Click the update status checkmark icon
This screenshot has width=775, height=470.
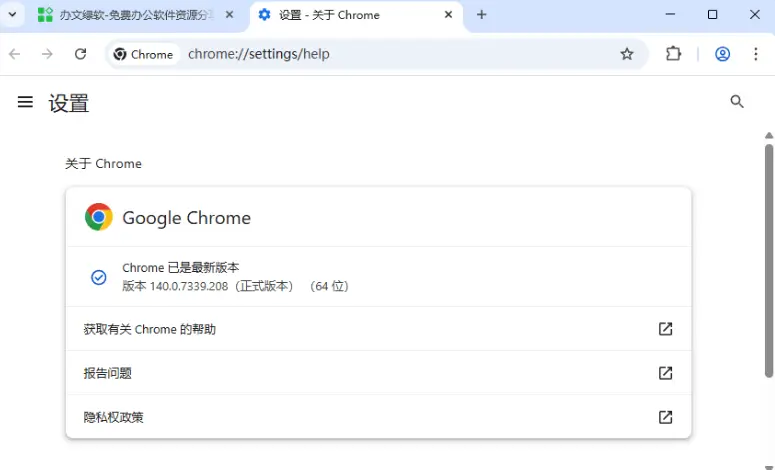[99, 277]
